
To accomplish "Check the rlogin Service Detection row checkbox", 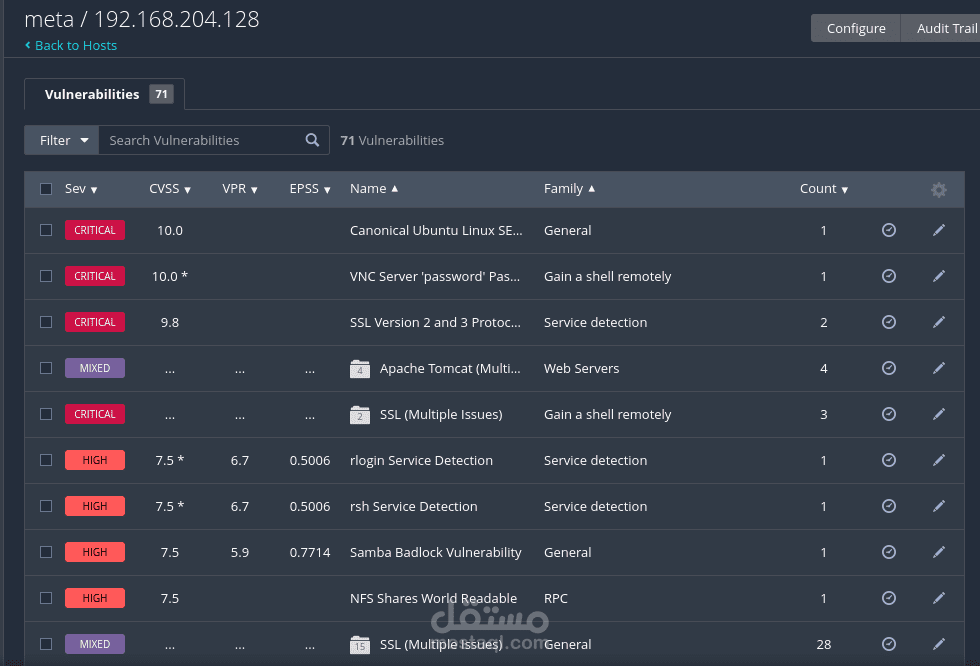I will pyautogui.click(x=46, y=460).
